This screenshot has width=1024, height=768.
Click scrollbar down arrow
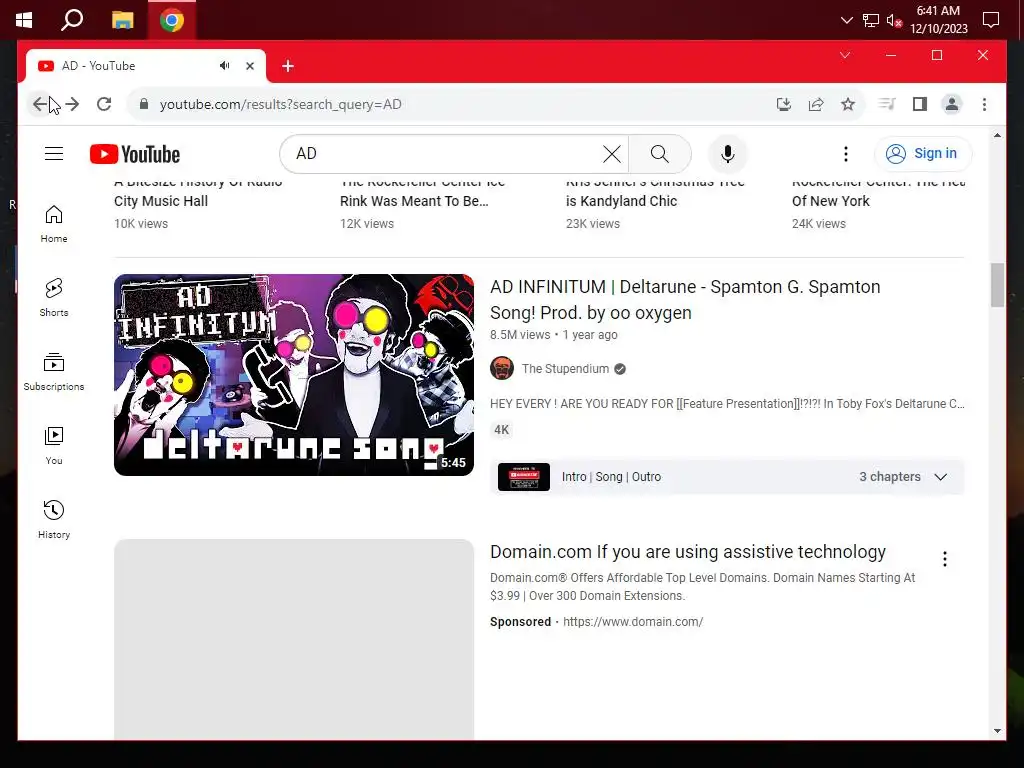(997, 731)
